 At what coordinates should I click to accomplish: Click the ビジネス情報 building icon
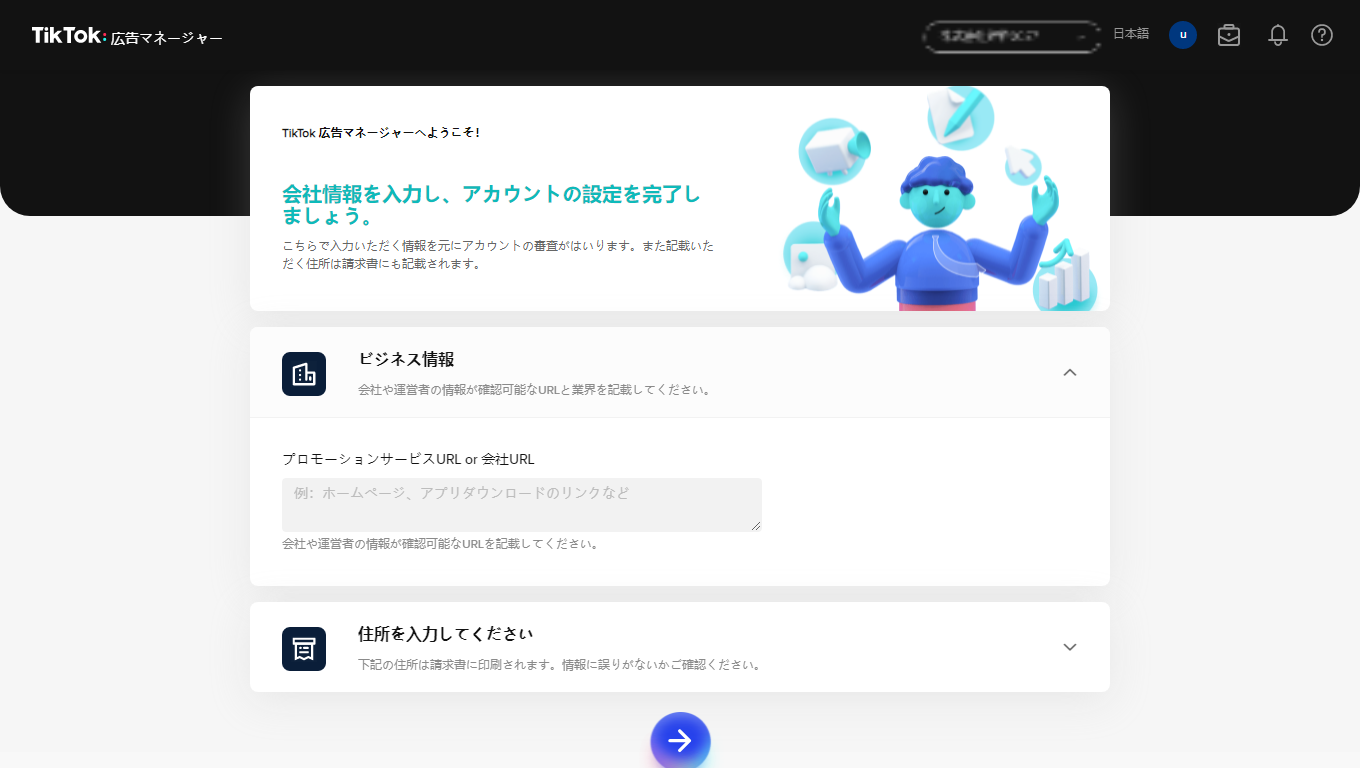click(304, 374)
